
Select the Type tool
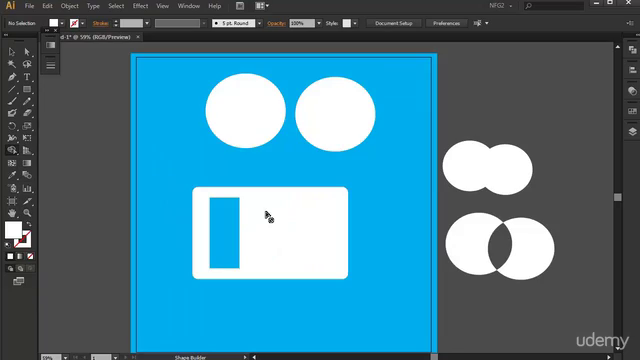(x=27, y=77)
